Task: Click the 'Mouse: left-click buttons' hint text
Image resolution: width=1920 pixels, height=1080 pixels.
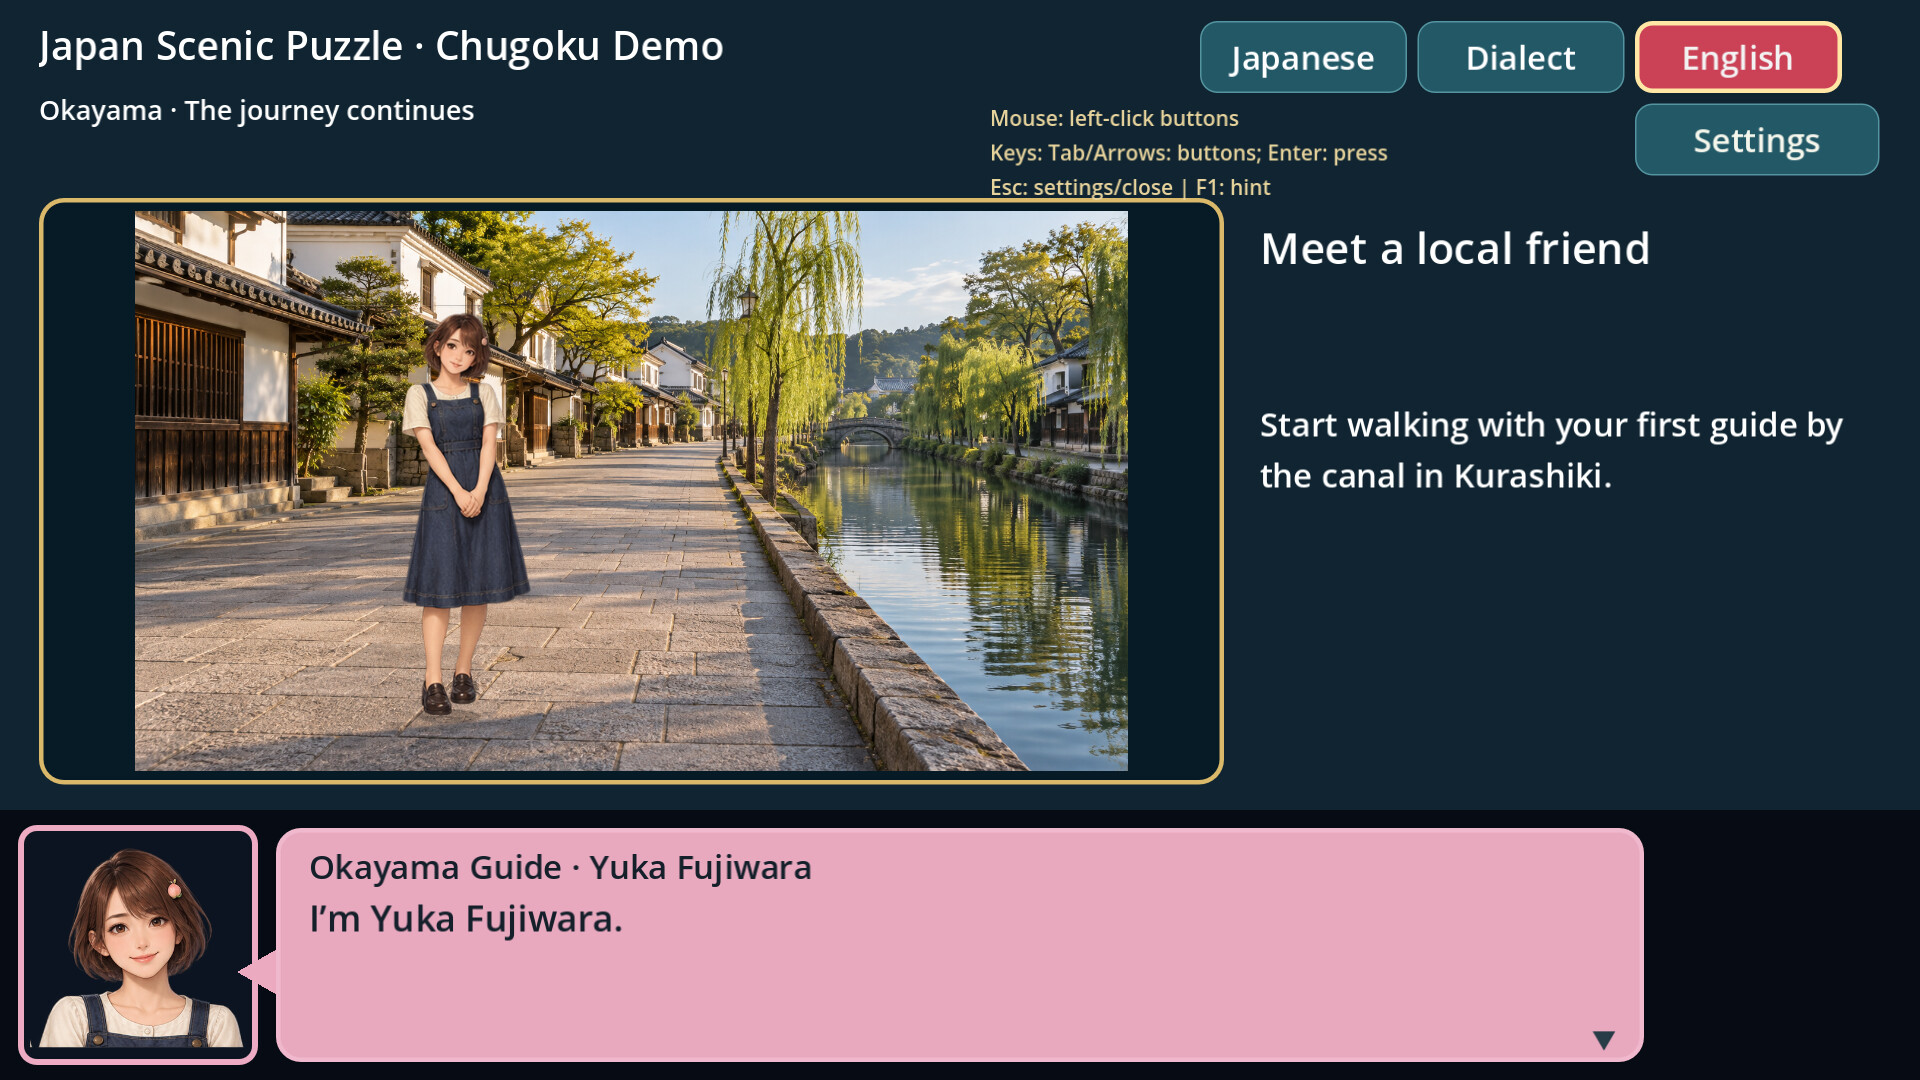Action: (x=1114, y=118)
